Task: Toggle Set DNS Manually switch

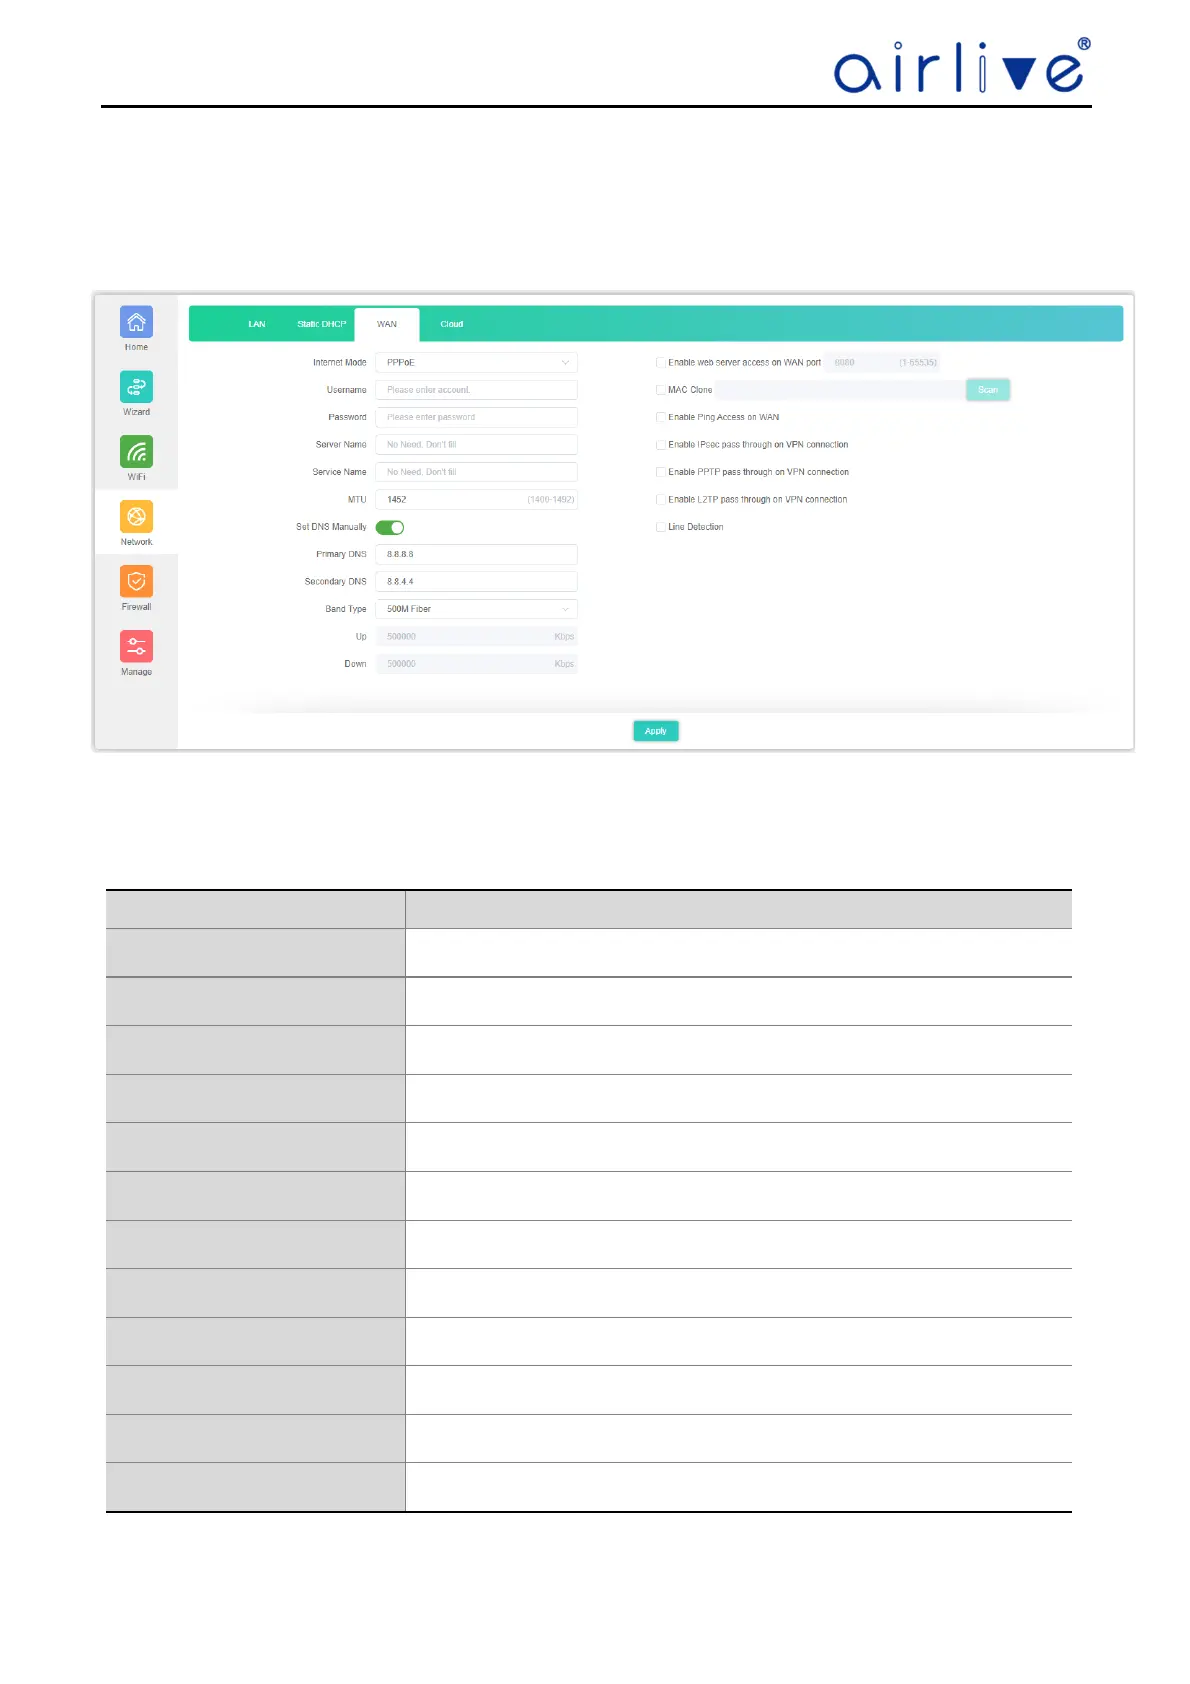Action: (x=390, y=527)
